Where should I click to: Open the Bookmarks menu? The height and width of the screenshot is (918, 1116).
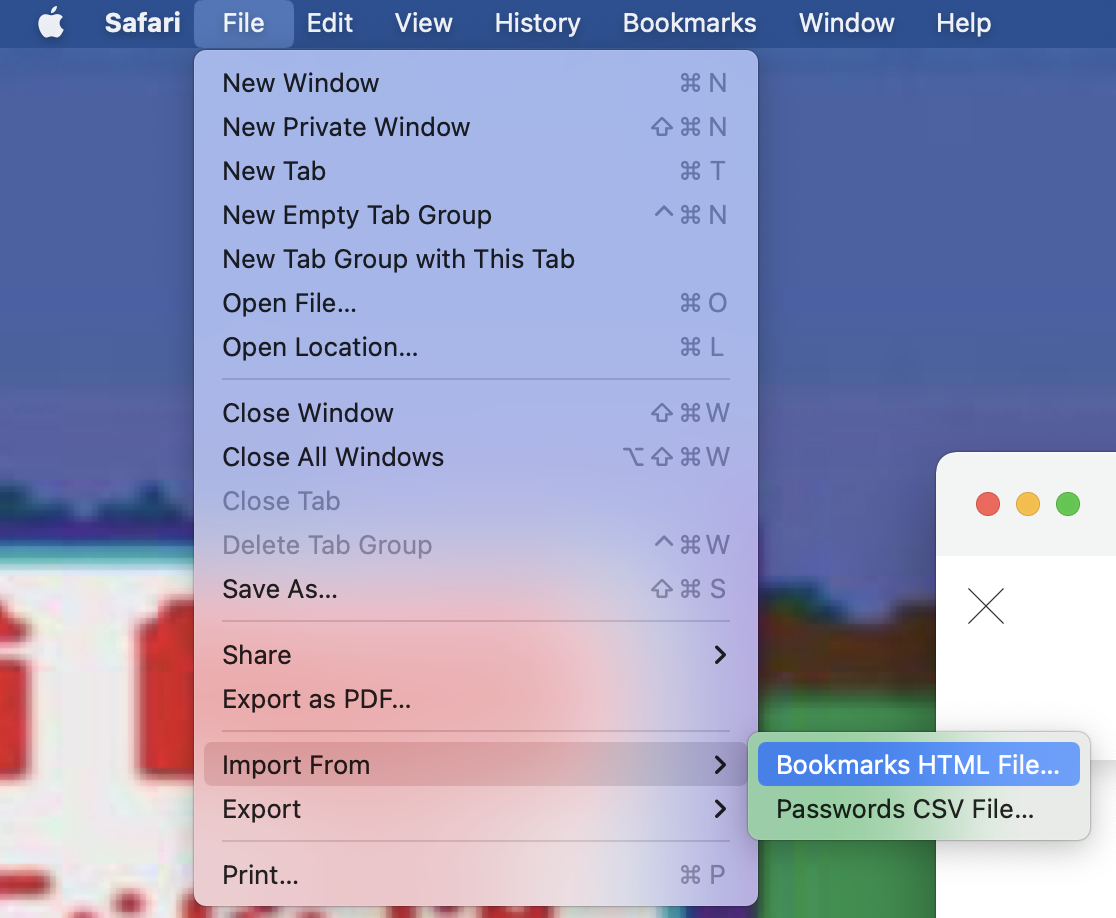pyautogui.click(x=689, y=23)
